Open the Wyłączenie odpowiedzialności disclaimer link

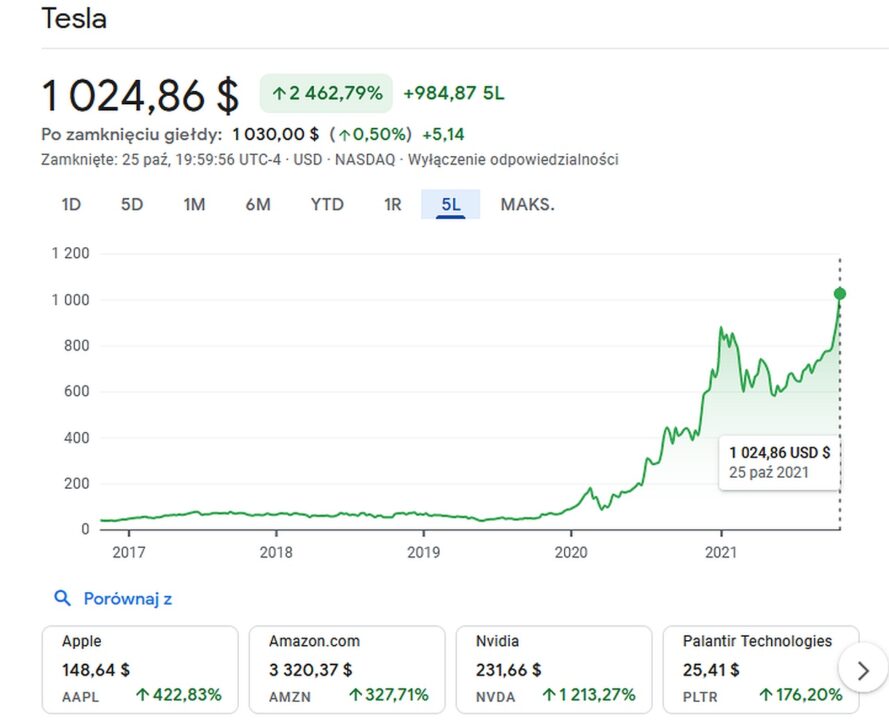[x=513, y=159]
